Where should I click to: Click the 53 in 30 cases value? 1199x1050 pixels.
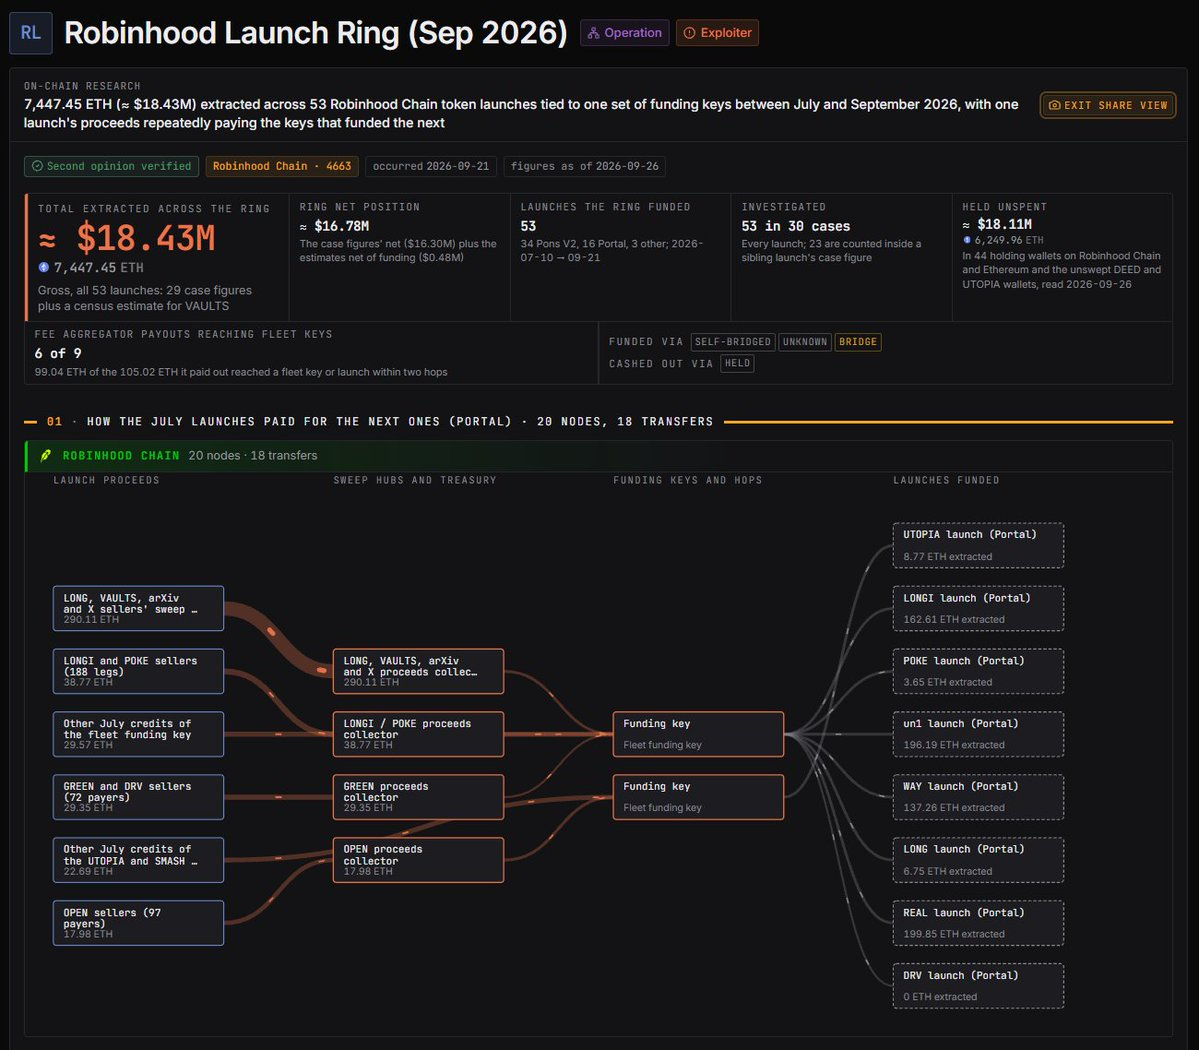click(795, 226)
